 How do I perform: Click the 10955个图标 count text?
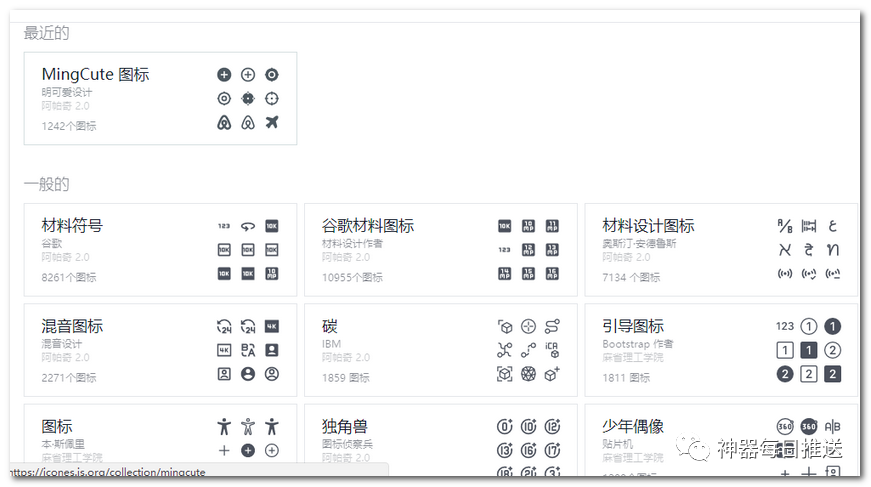(x=352, y=277)
